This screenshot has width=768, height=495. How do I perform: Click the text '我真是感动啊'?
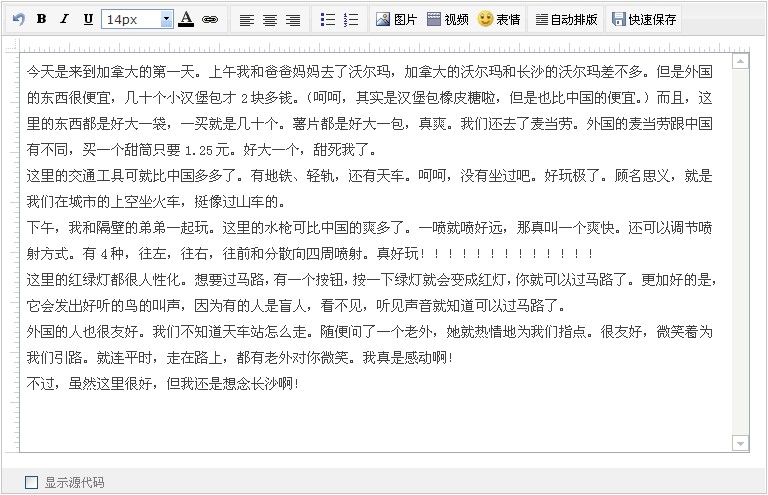[405, 357]
